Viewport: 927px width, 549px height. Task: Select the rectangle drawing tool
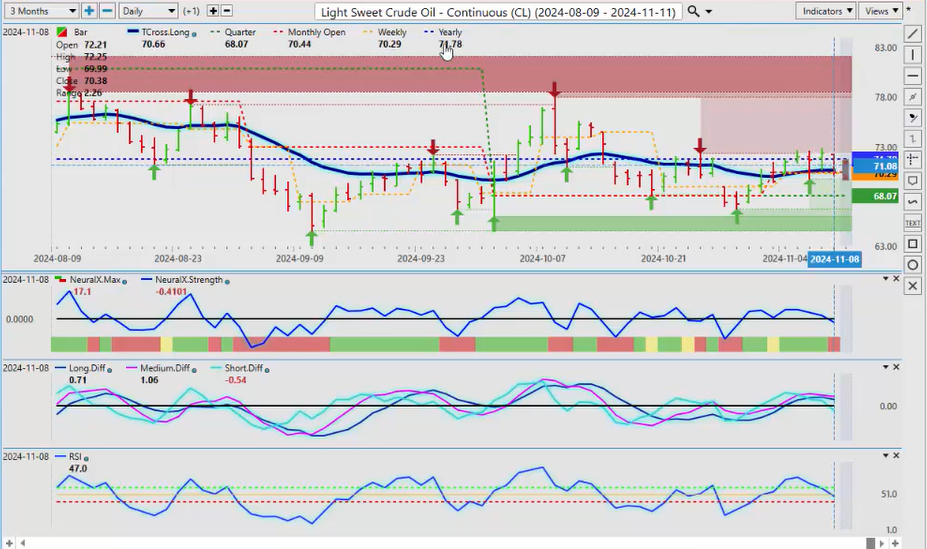[912, 244]
